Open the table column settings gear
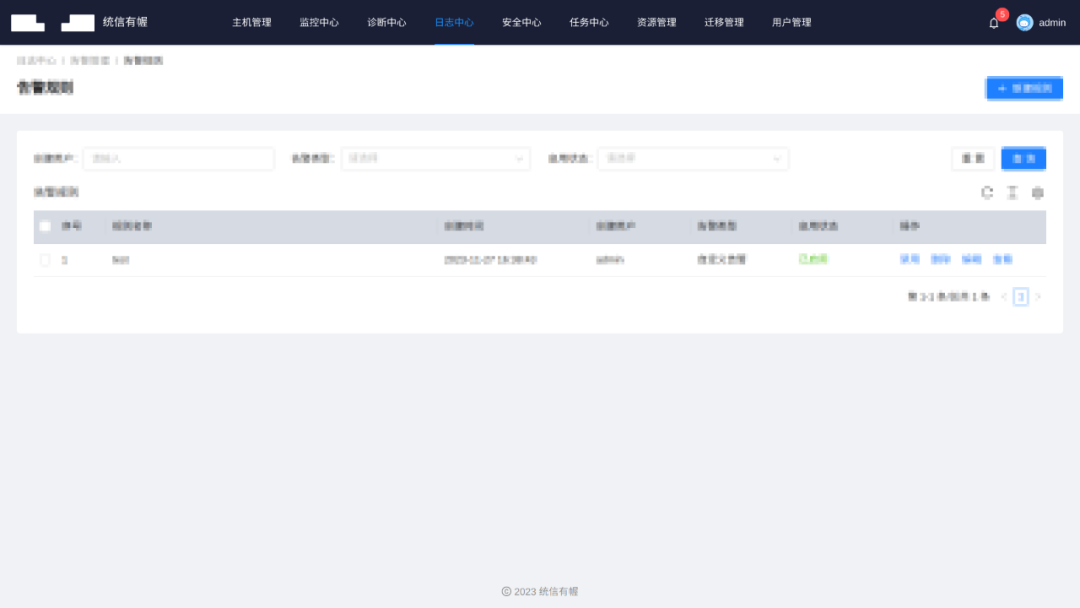This screenshot has height=608, width=1080. pos(1037,193)
